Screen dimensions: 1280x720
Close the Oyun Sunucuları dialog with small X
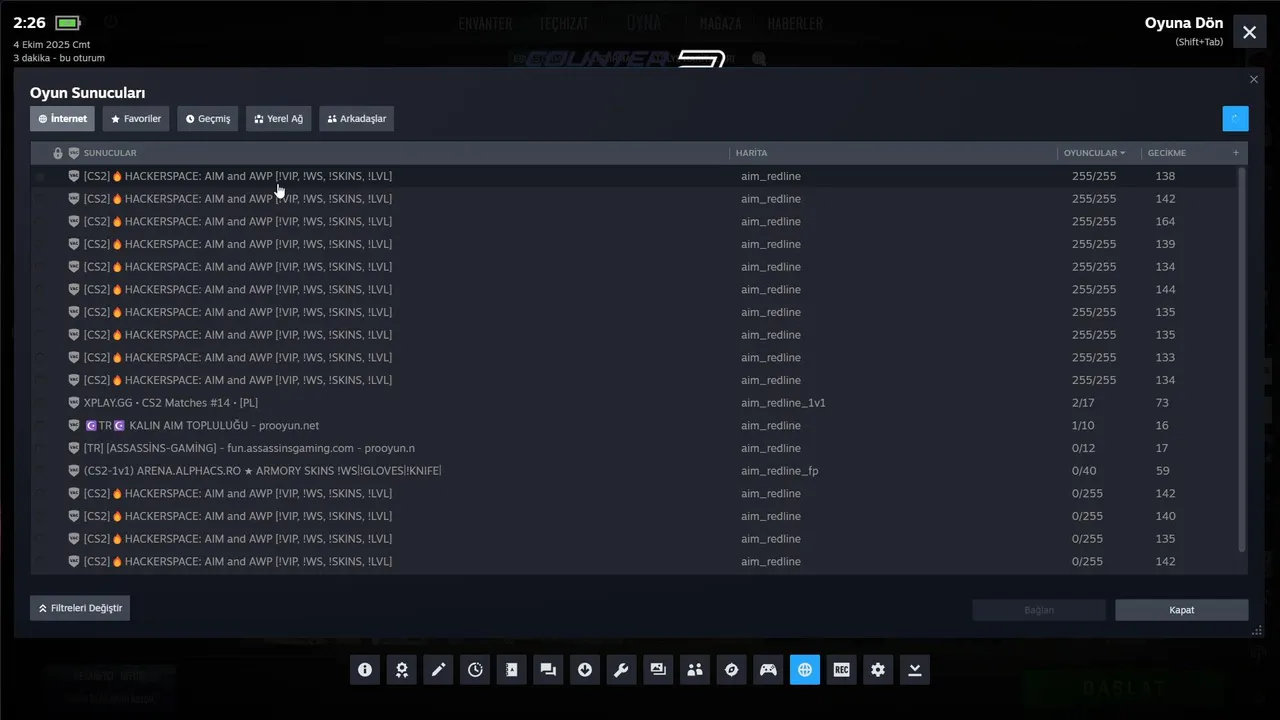click(1254, 80)
